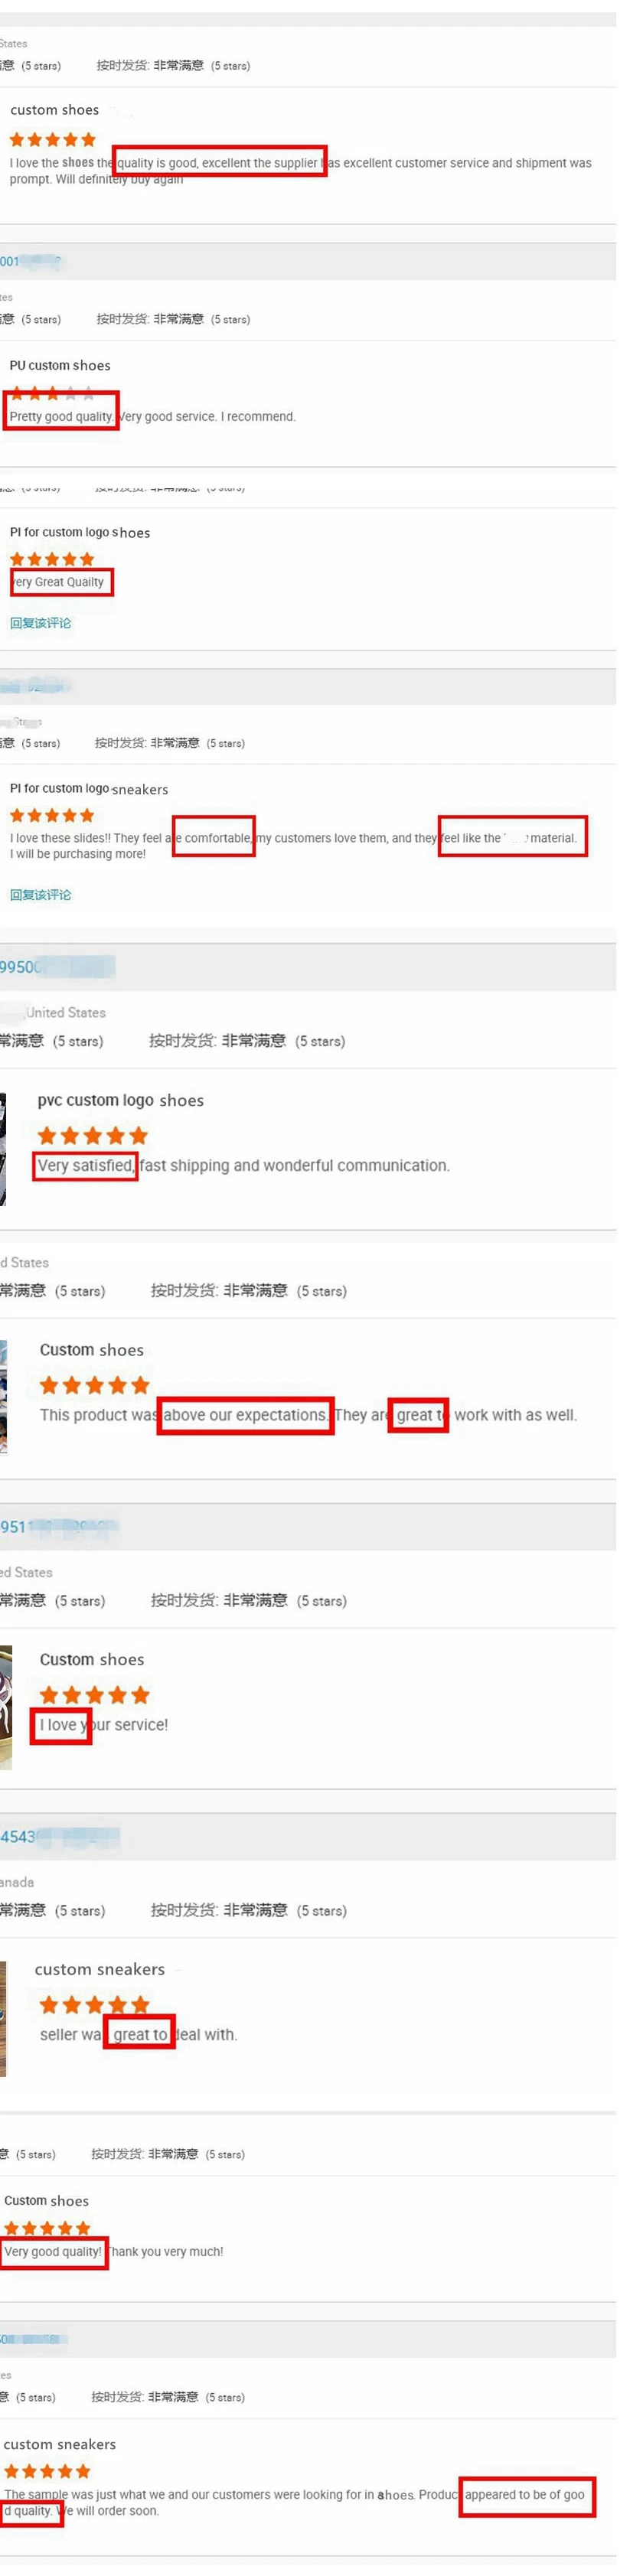
Task: Click the stars above the slides comfortable review
Action: [x=52, y=815]
